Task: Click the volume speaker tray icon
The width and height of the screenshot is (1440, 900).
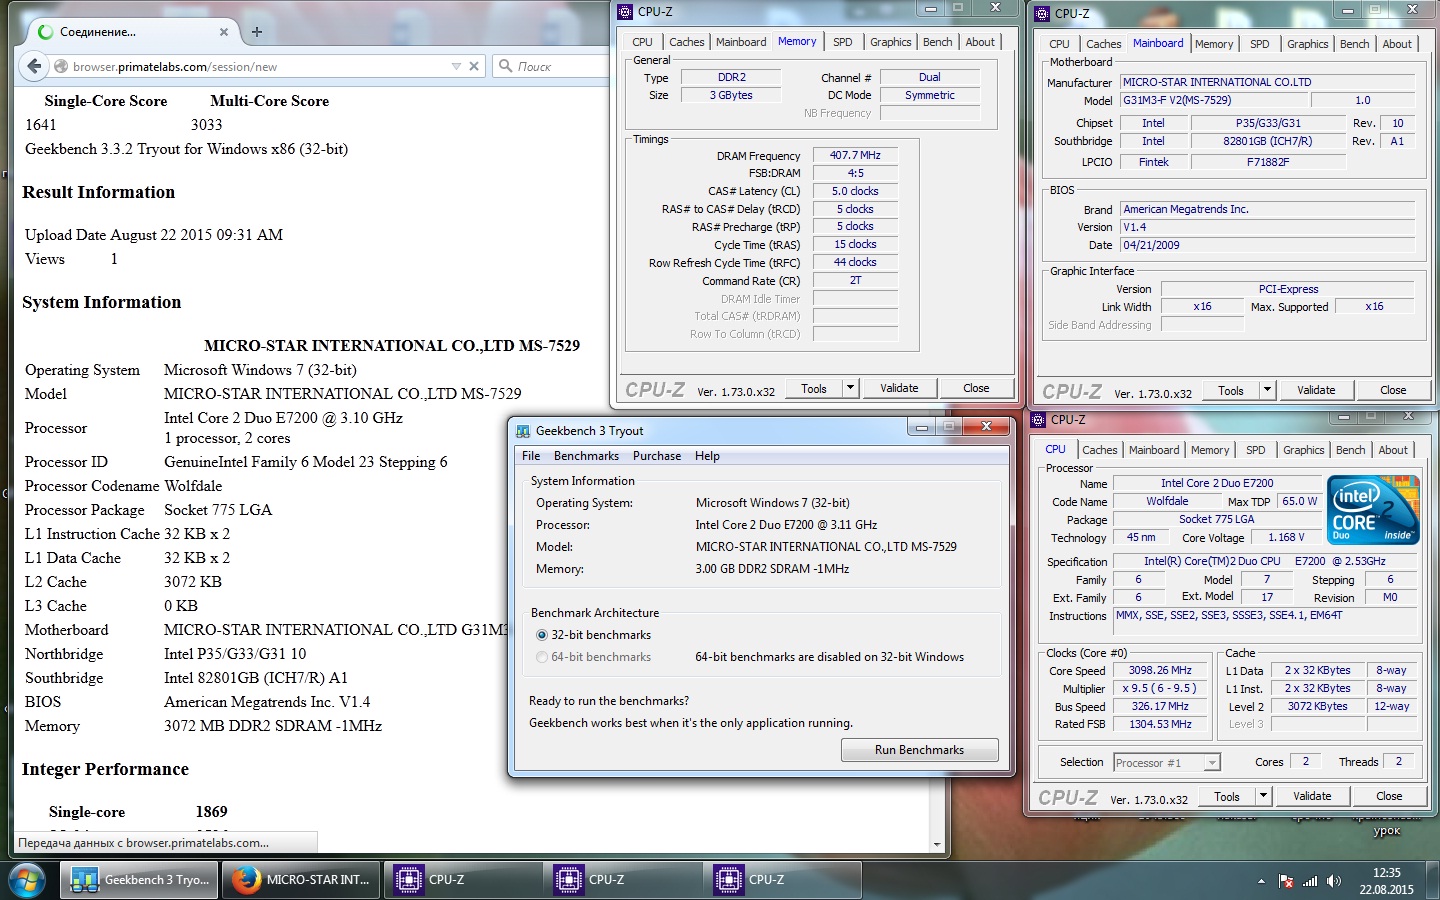Action: pos(1334,881)
